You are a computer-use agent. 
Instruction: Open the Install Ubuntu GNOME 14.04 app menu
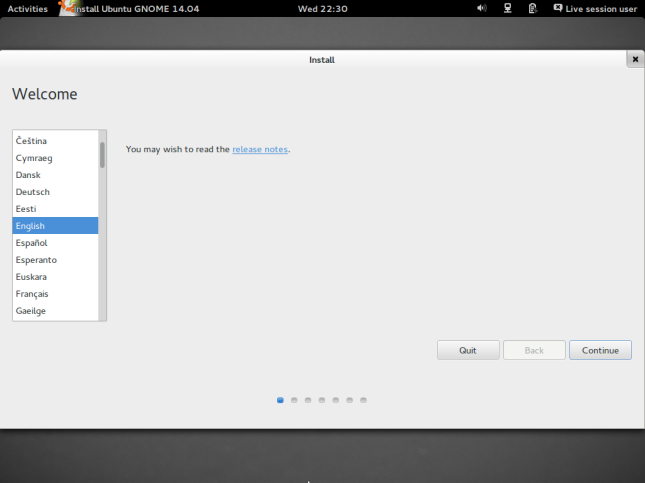coord(142,8)
